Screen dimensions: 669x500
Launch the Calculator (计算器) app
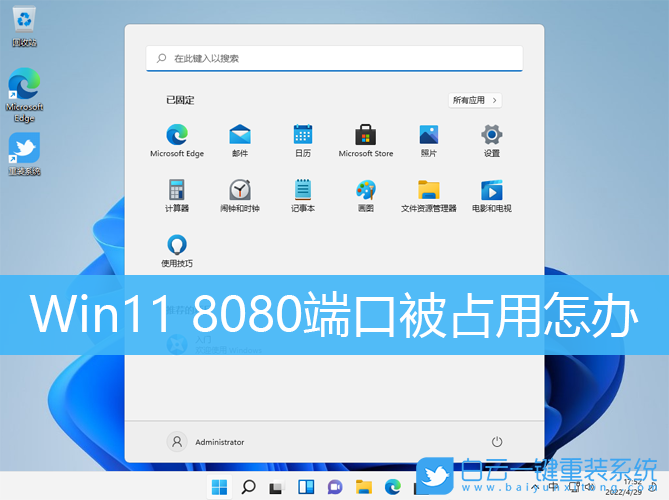(x=177, y=196)
